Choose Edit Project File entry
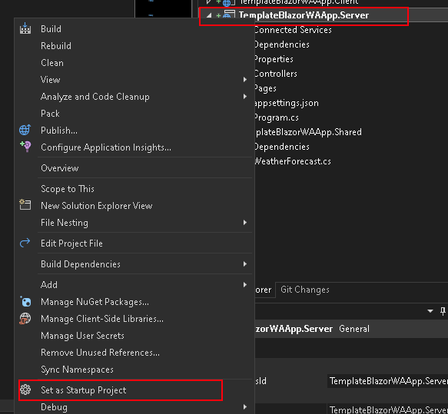 coord(72,243)
